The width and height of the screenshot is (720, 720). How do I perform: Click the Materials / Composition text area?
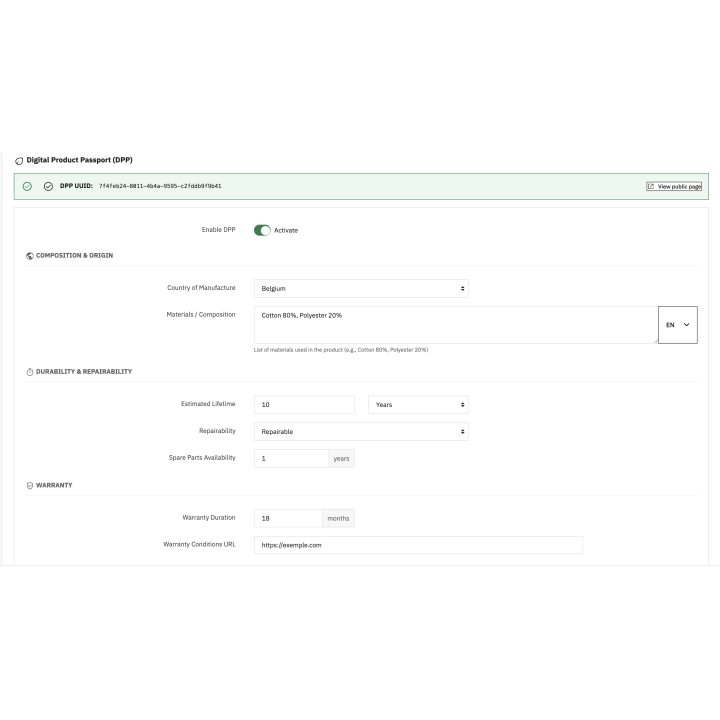456,325
